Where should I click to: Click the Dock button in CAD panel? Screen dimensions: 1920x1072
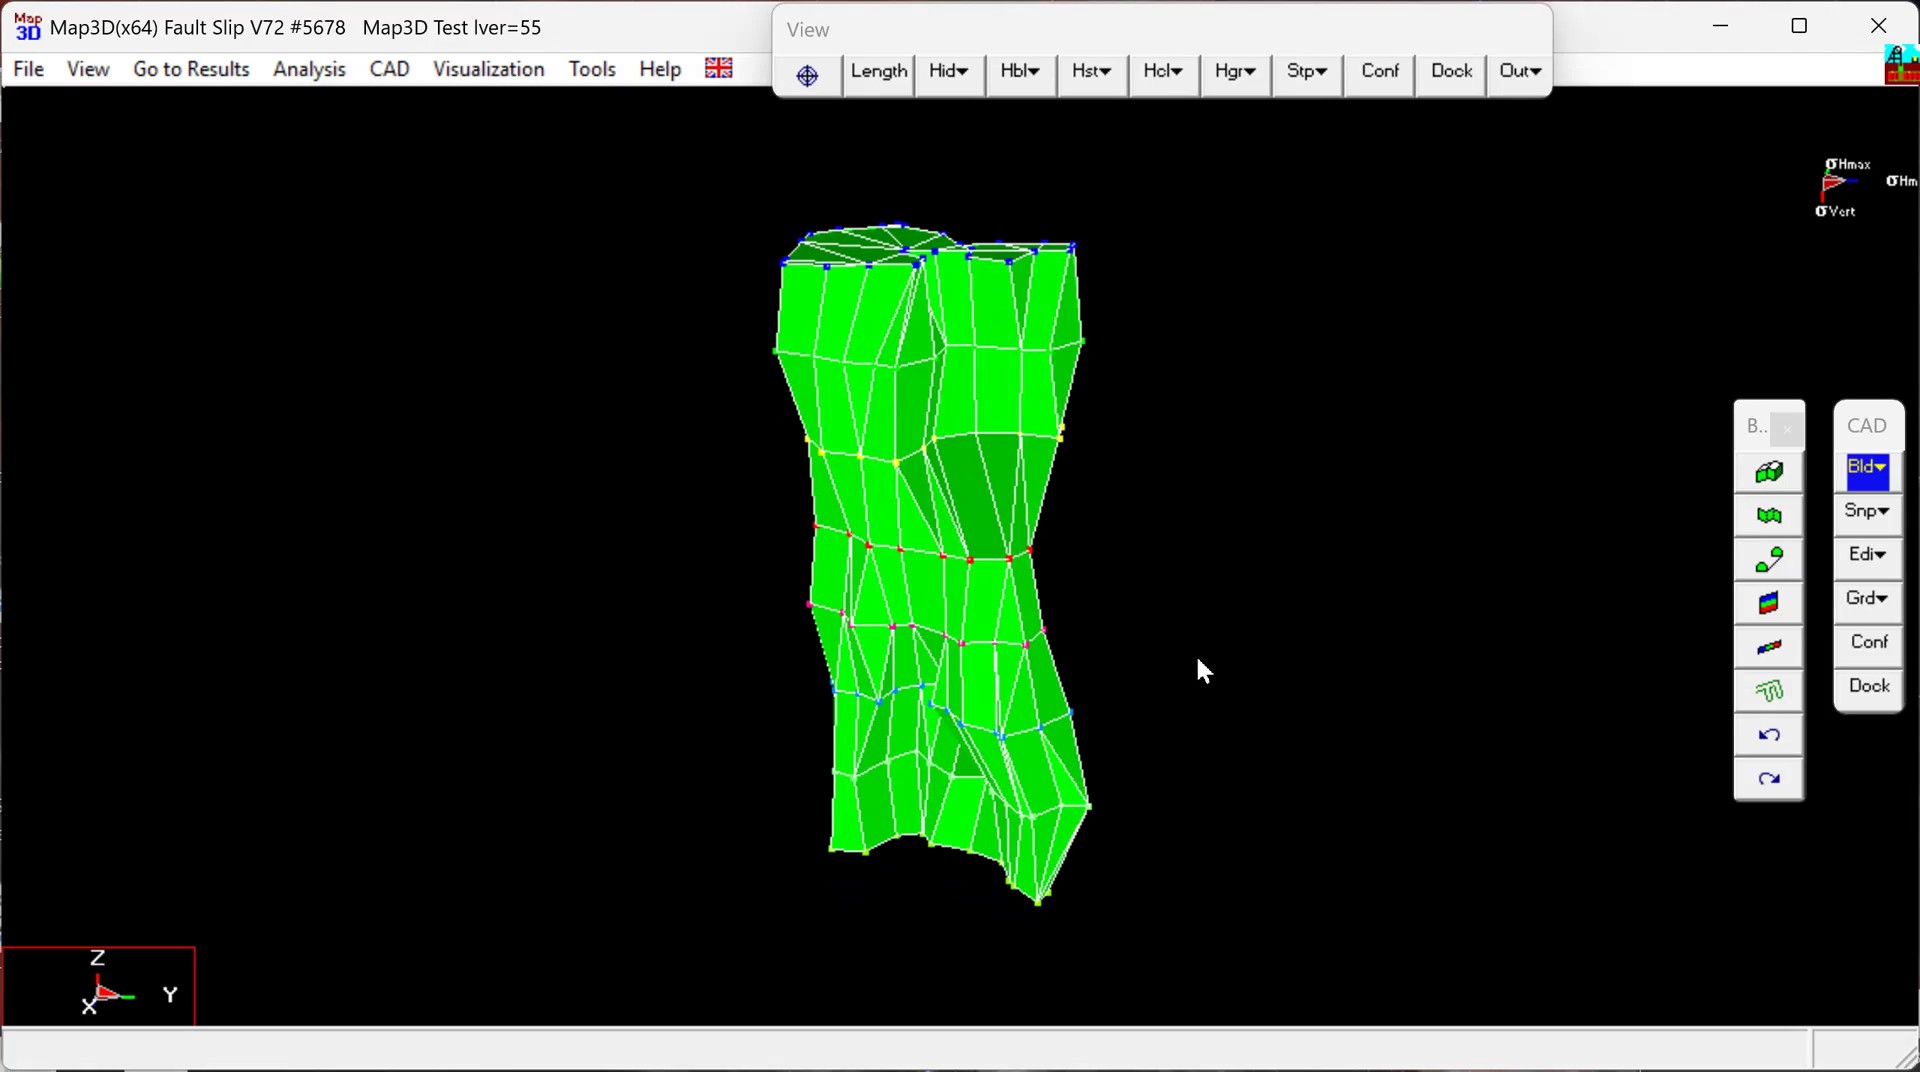coord(1868,687)
